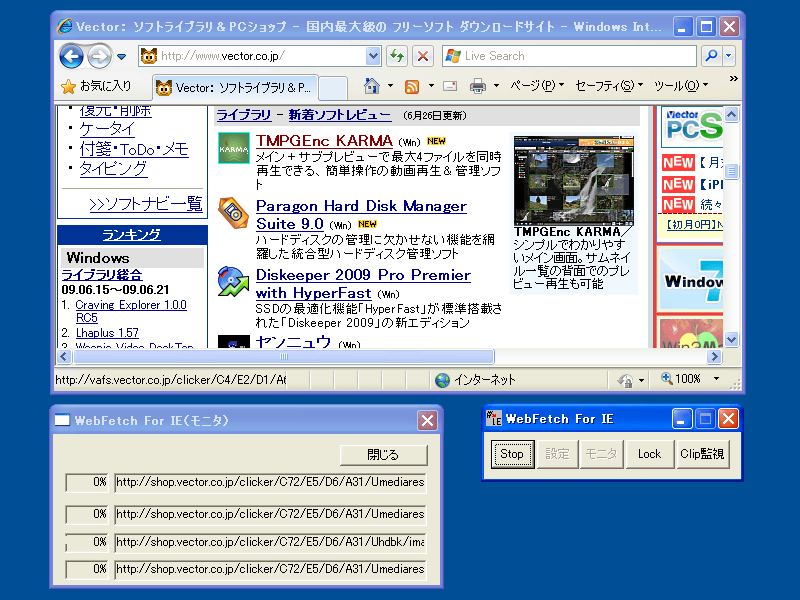Click the horizontal scrollbar thumb
The width and height of the screenshot is (800, 600).
pyautogui.click(x=284, y=357)
